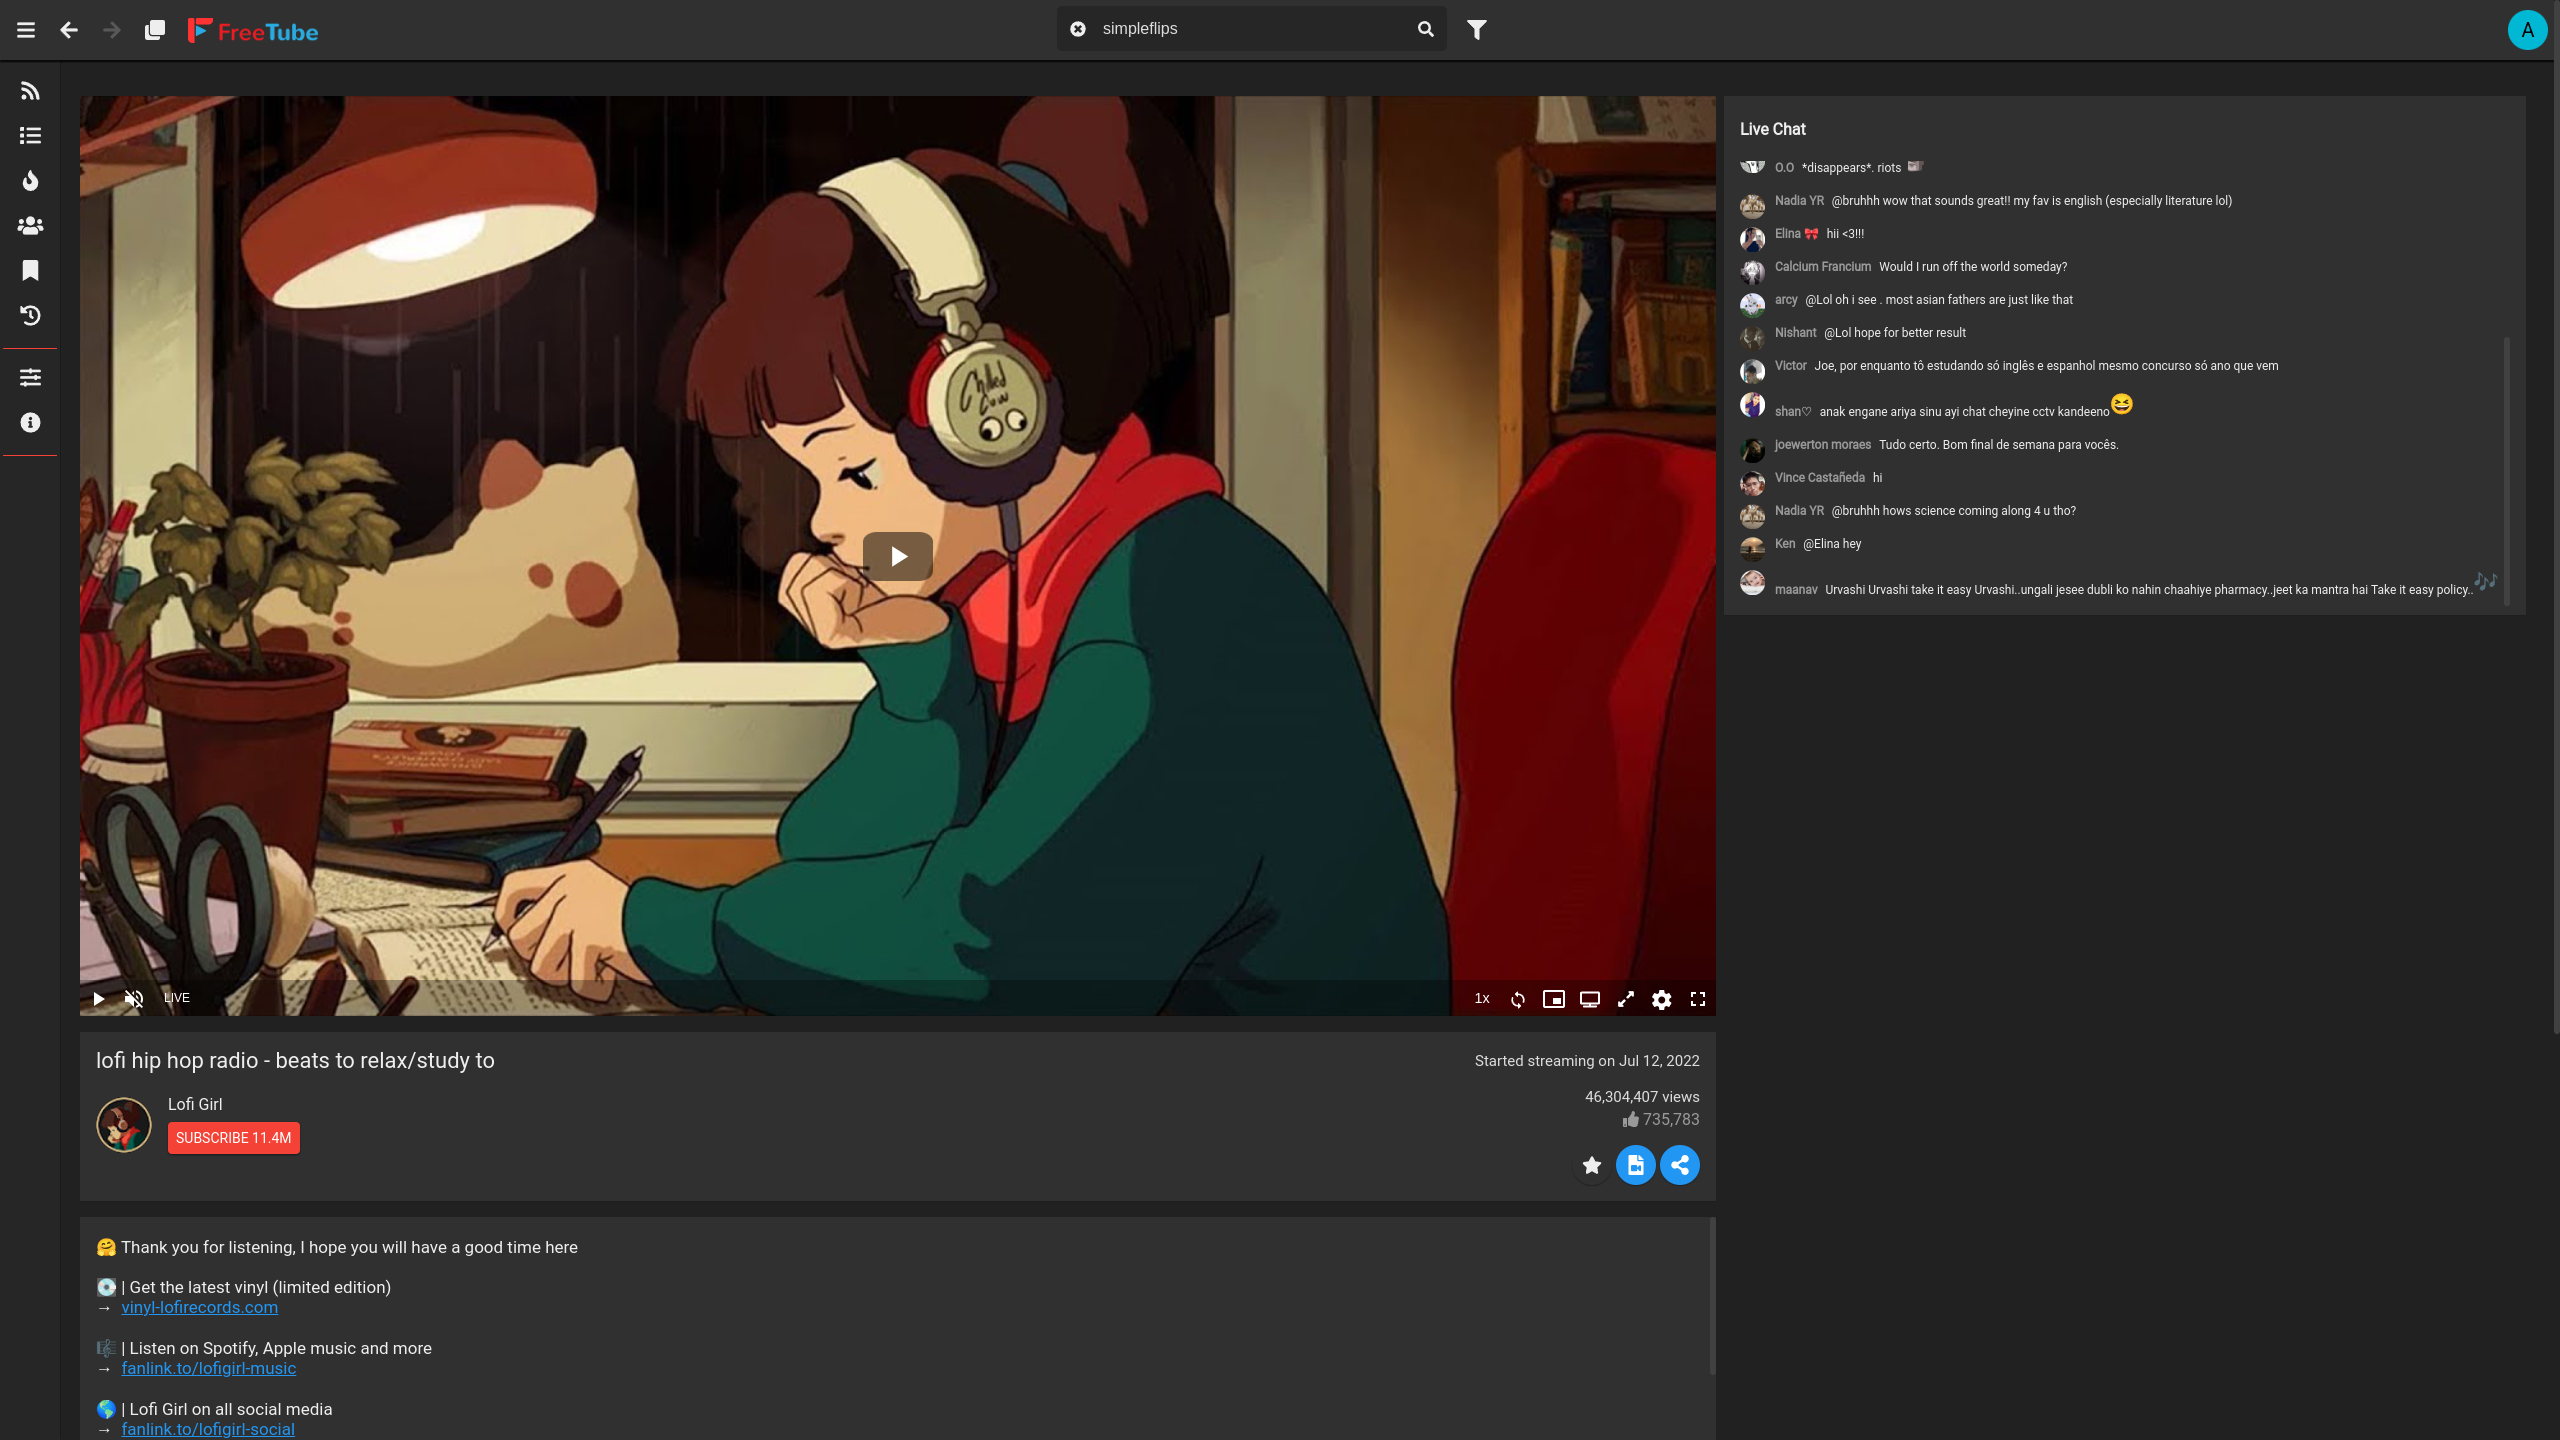Play video from control bar
This screenshot has height=1440, width=2560.
click(x=98, y=999)
